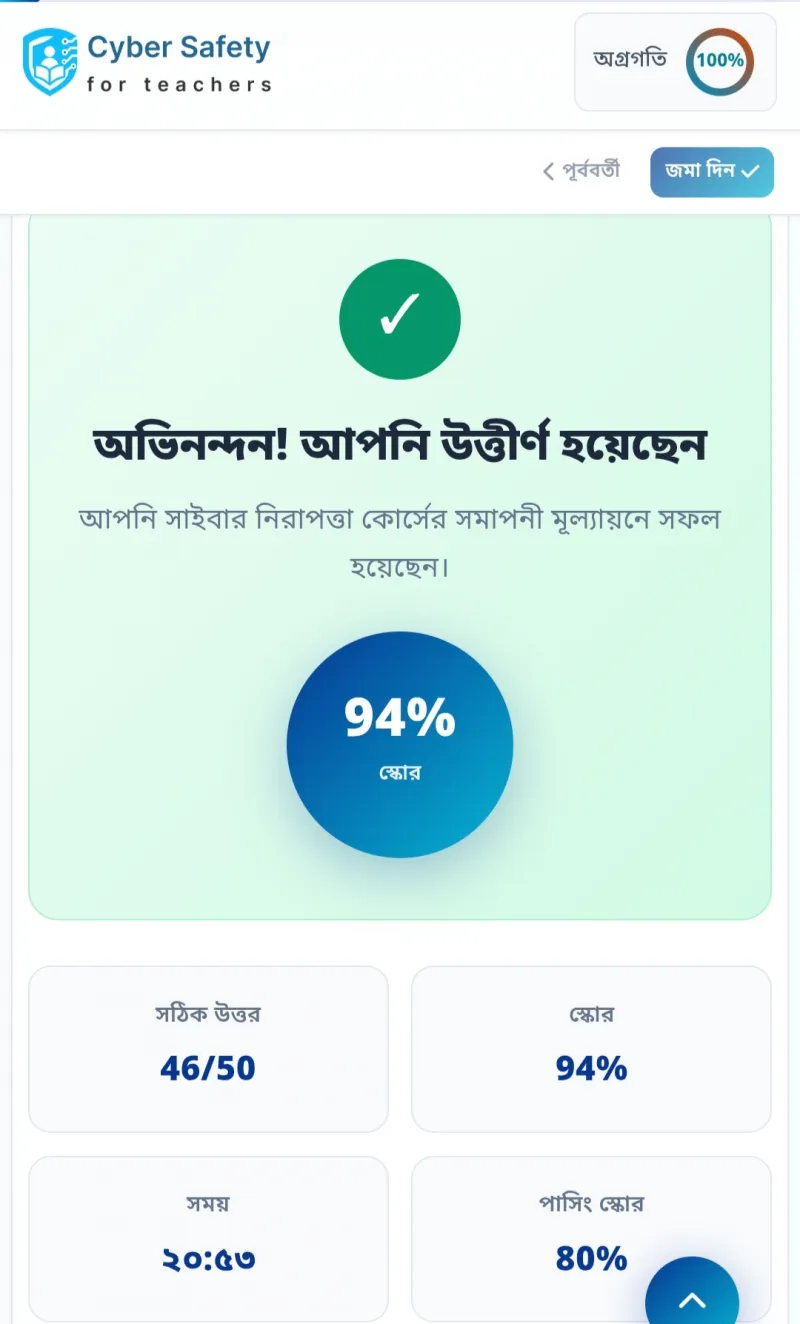The image size is (800, 1324).
Task: Click the scroll-to-top up arrow button
Action: tap(692, 1298)
